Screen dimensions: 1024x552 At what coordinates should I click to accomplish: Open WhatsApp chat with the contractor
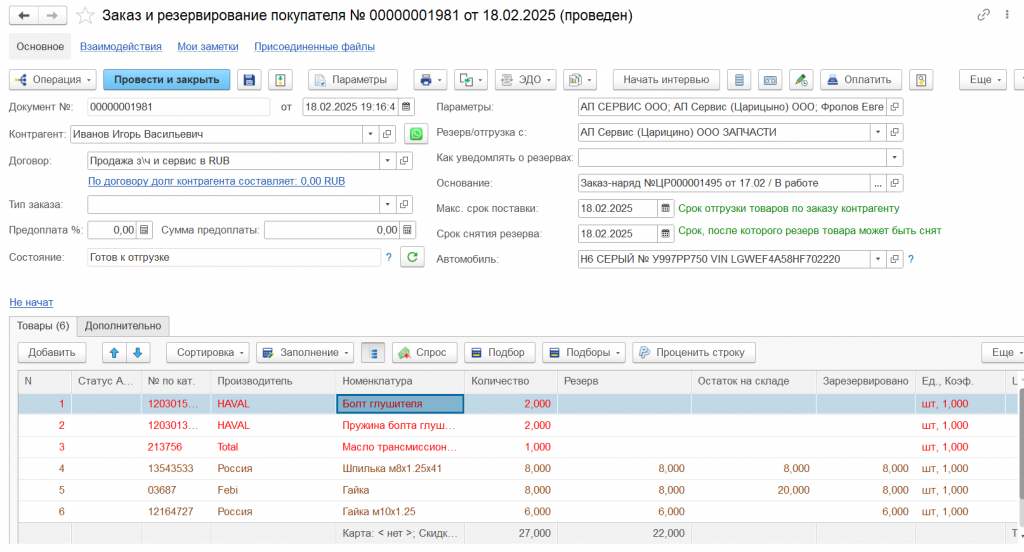point(415,133)
